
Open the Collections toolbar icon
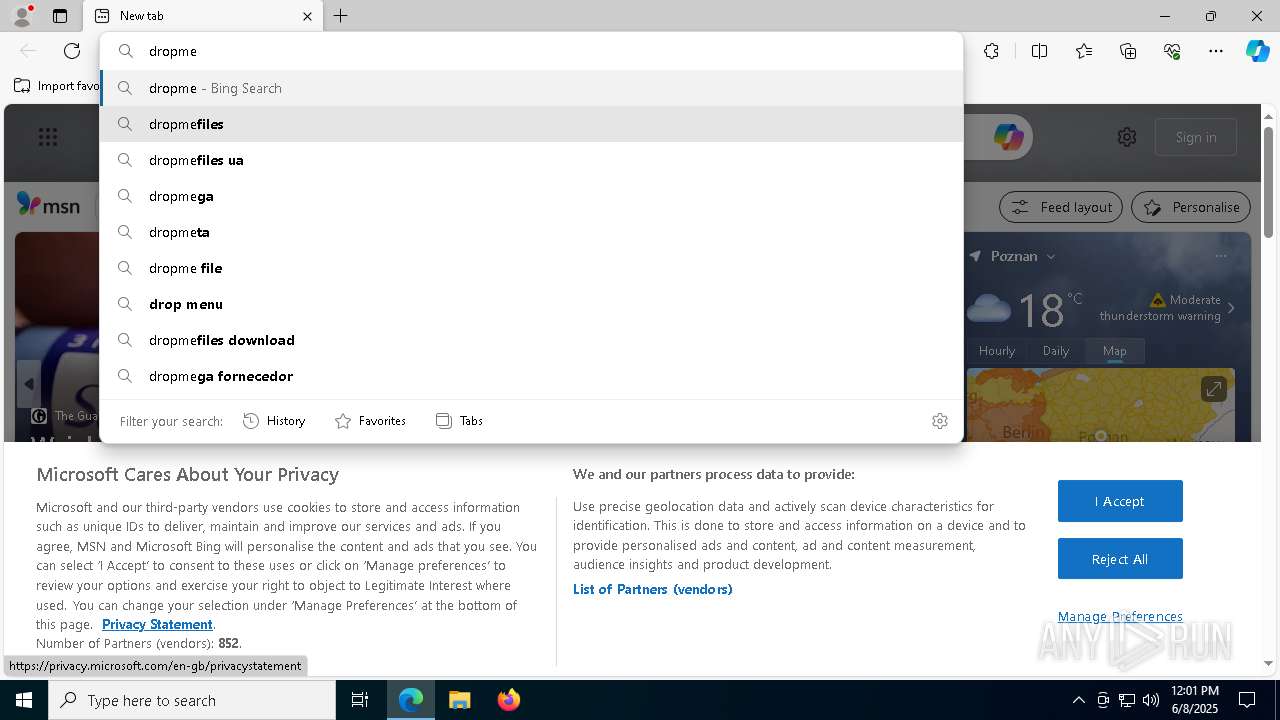tap(1128, 51)
